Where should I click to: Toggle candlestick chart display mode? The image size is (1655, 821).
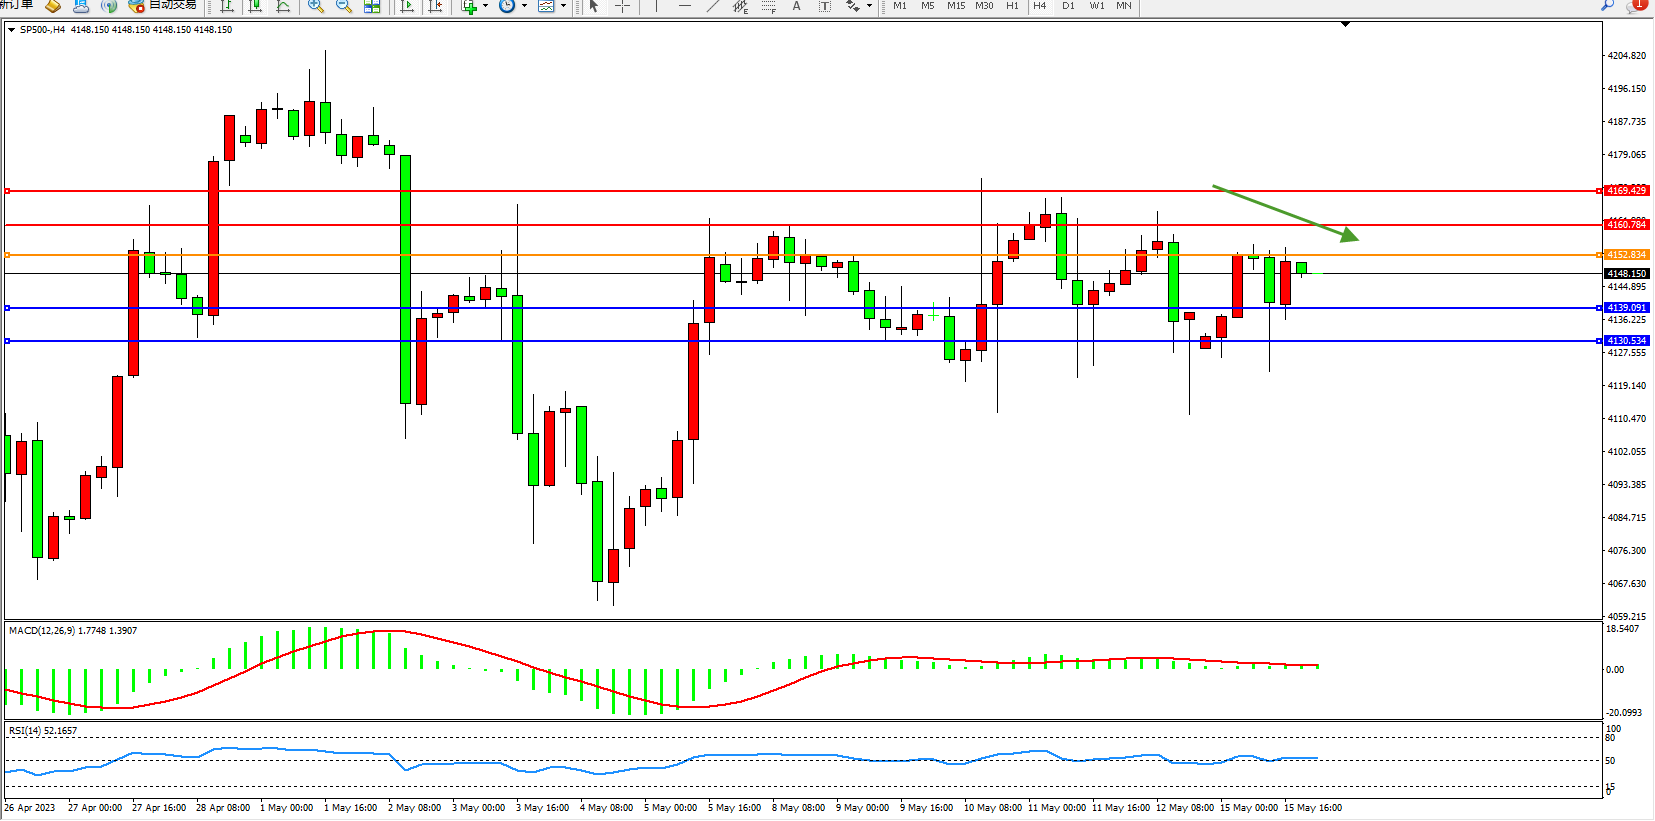[x=256, y=6]
